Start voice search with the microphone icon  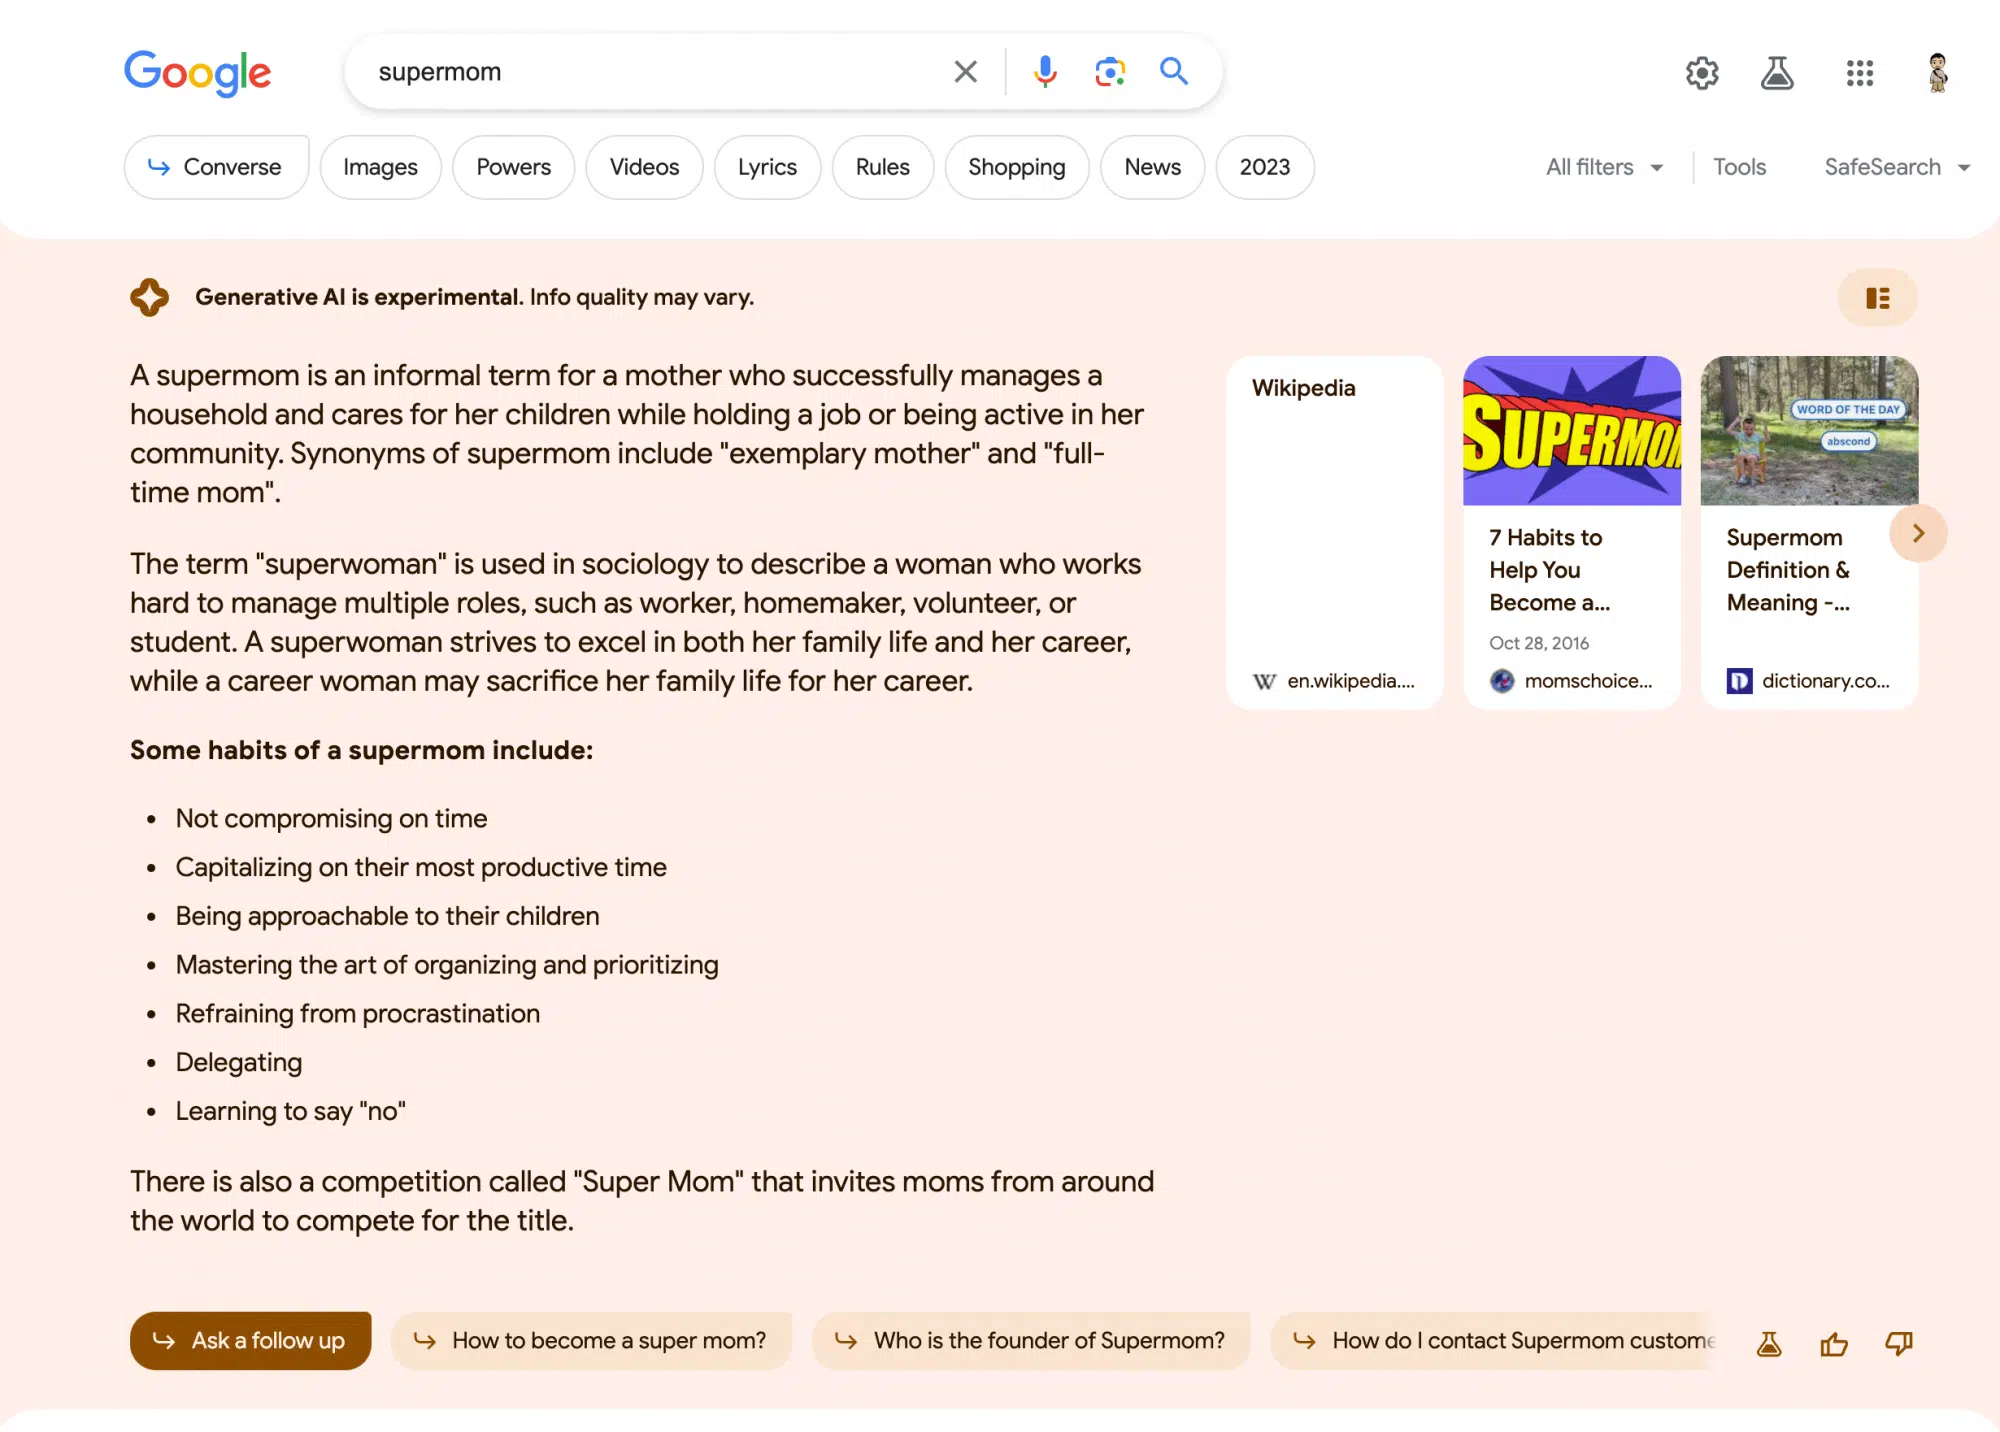click(1045, 72)
